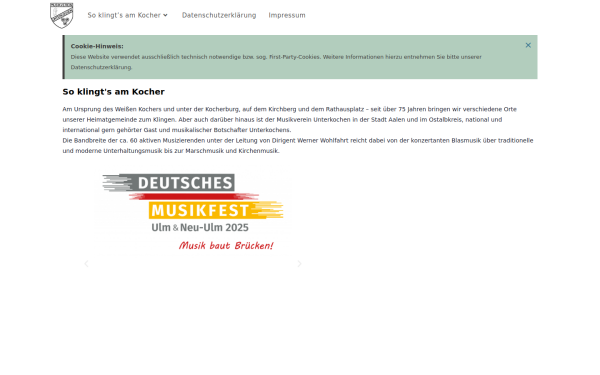600x375 pixels.
Task: Expand the So klingt's am Kocher menu
Action: tap(127, 15)
